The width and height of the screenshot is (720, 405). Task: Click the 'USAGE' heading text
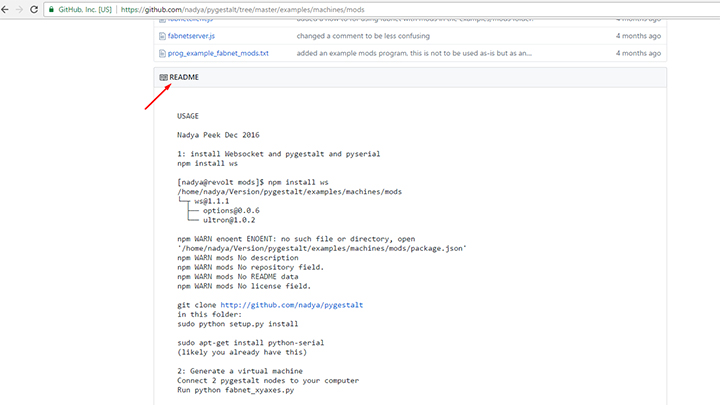188,116
